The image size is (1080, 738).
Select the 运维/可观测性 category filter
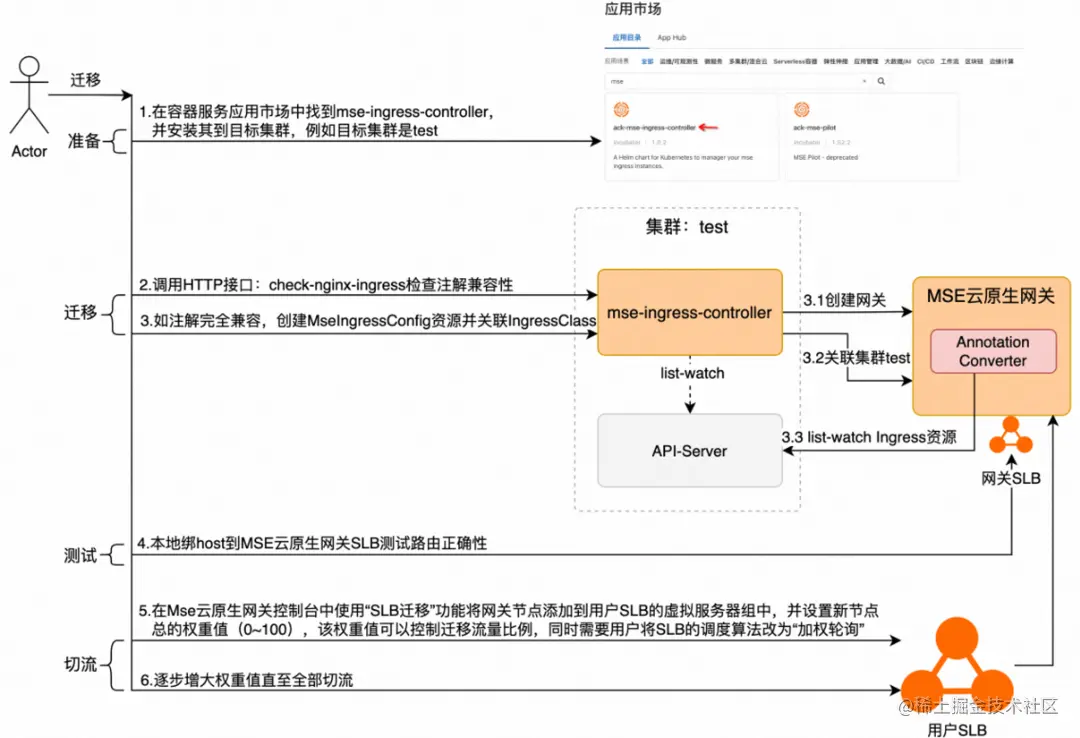678,61
